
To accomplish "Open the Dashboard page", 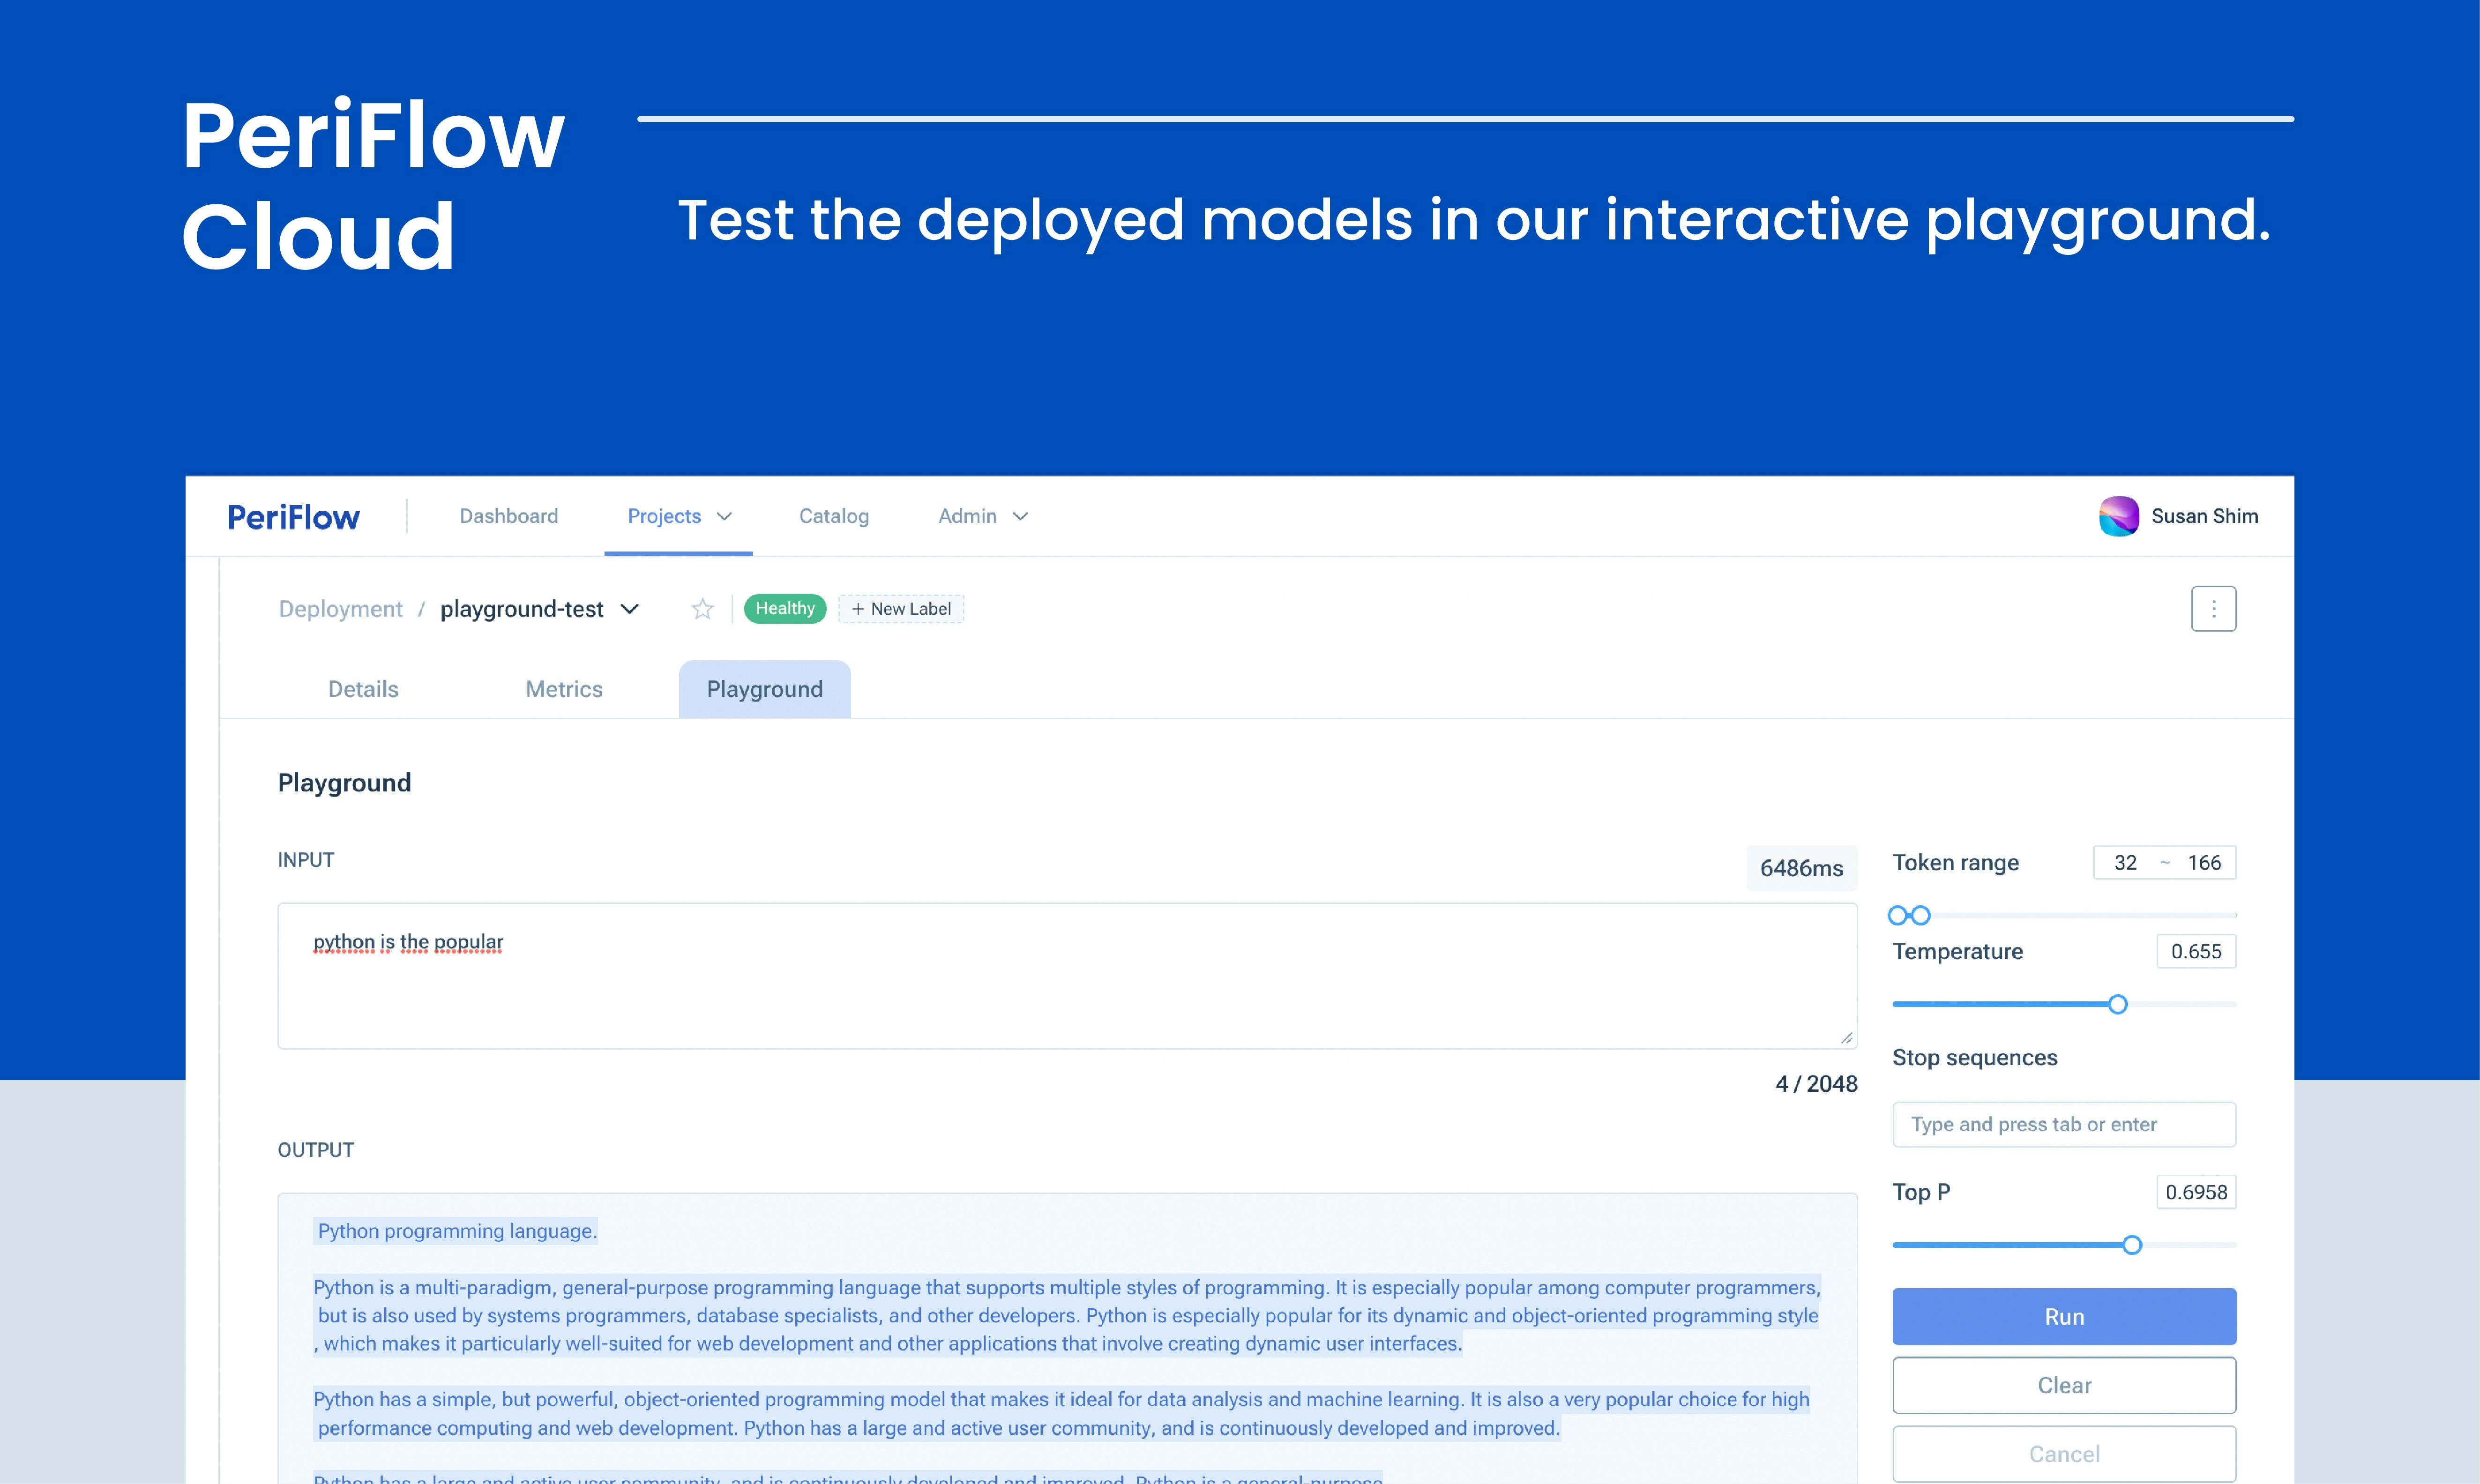I will click(x=509, y=516).
